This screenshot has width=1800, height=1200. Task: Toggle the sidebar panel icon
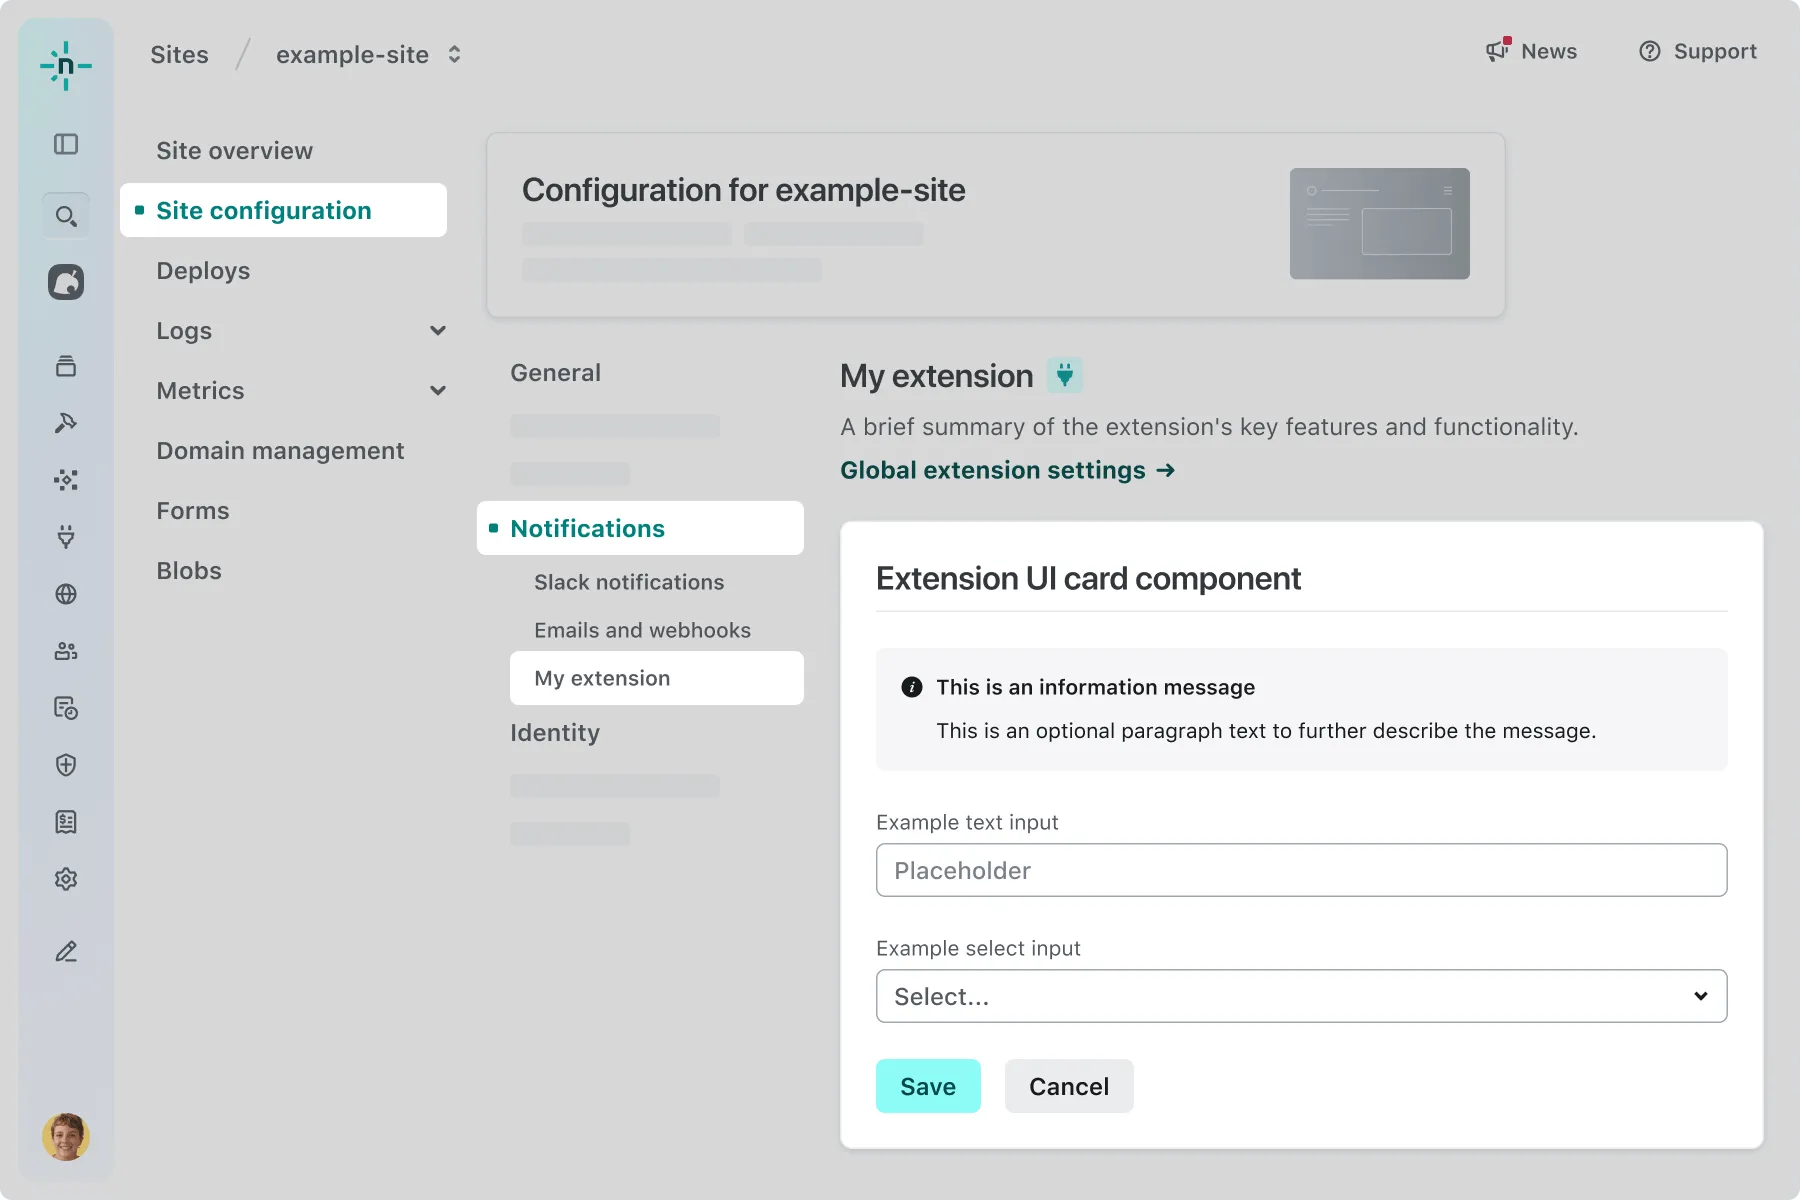pyautogui.click(x=66, y=144)
